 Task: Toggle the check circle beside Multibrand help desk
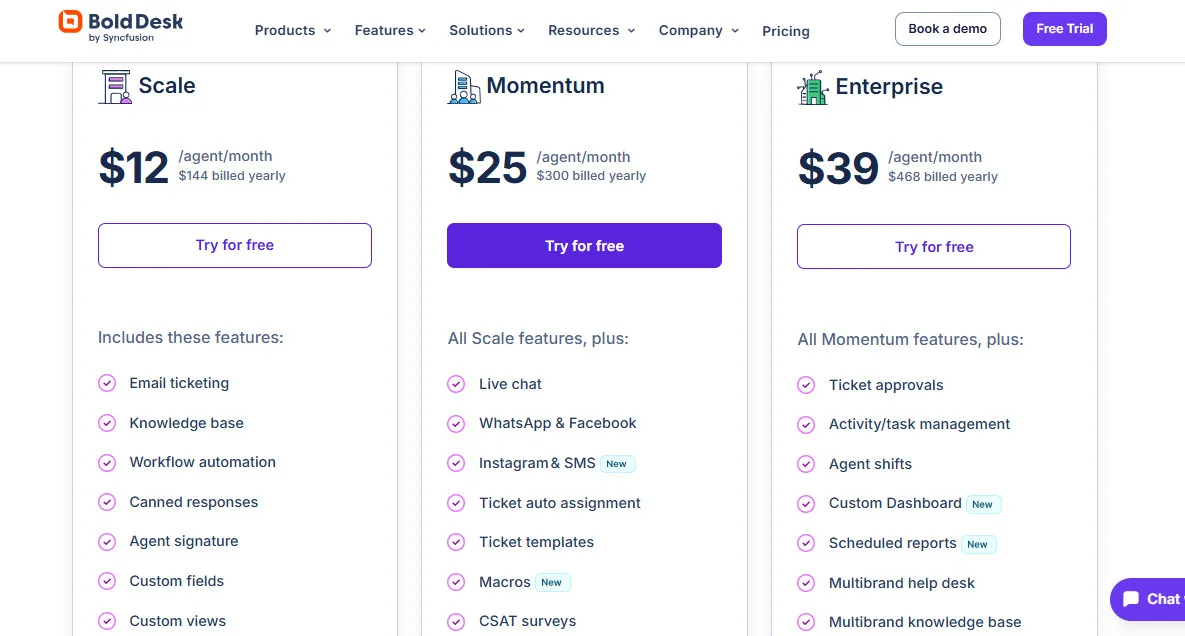coord(806,583)
